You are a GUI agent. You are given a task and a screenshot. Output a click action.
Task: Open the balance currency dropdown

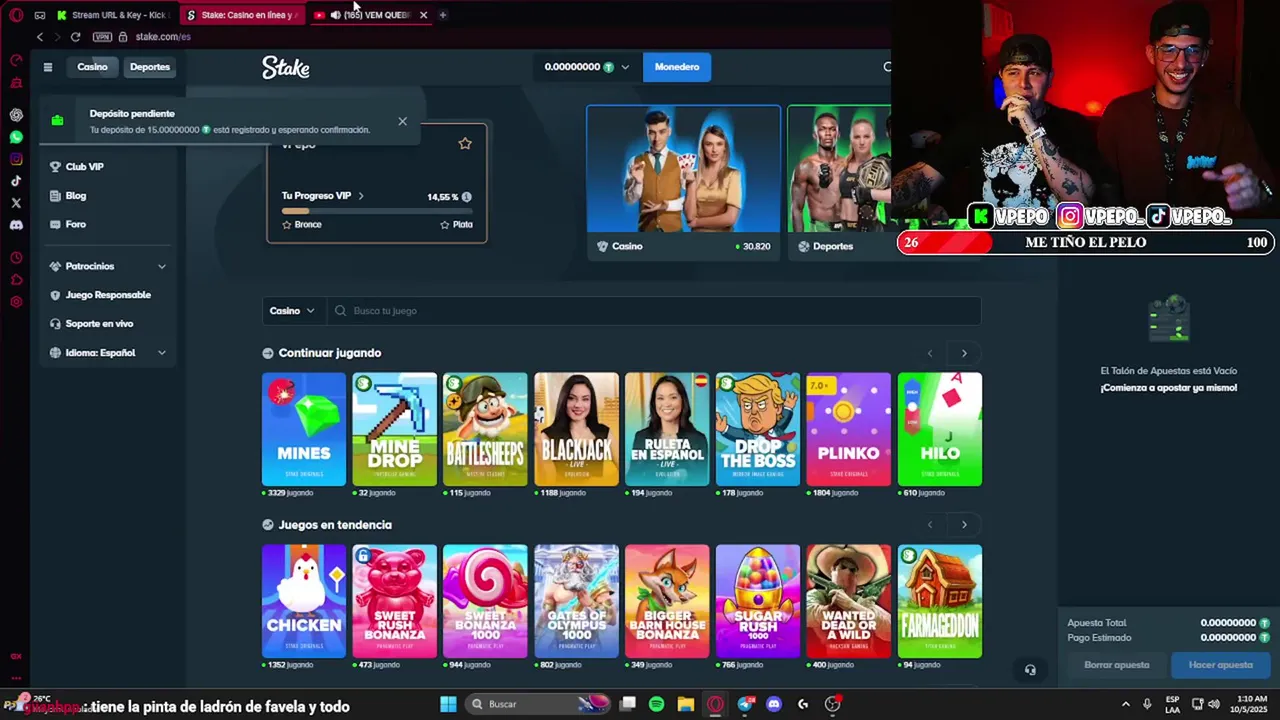(586, 67)
